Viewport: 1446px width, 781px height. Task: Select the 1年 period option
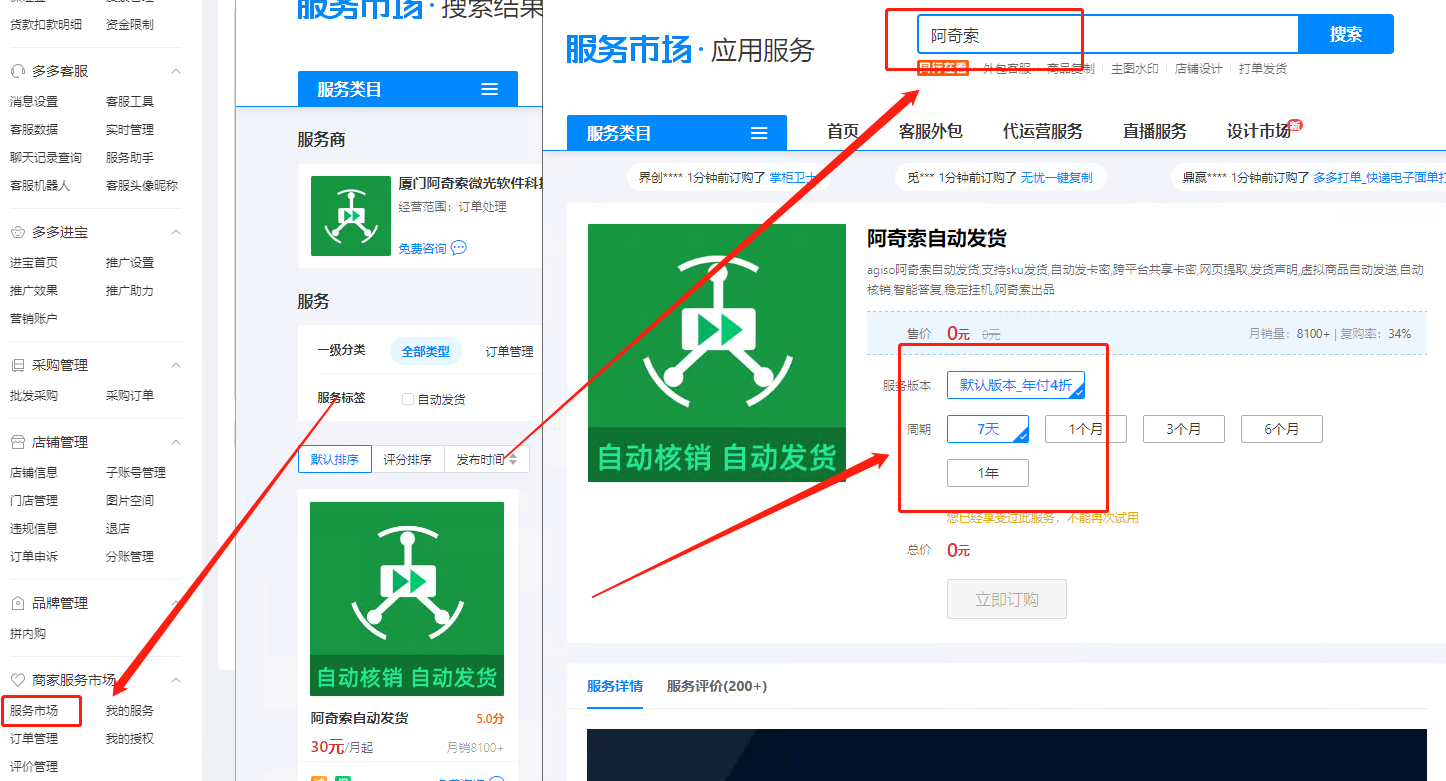pos(988,473)
